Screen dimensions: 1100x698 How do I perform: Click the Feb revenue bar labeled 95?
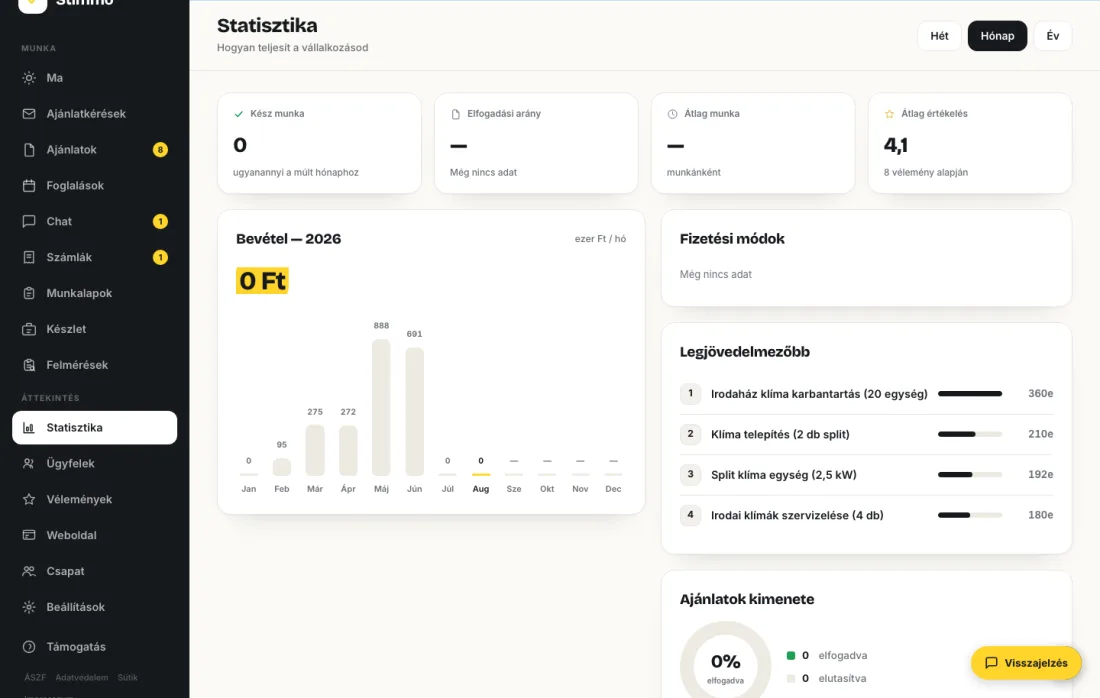(281, 467)
